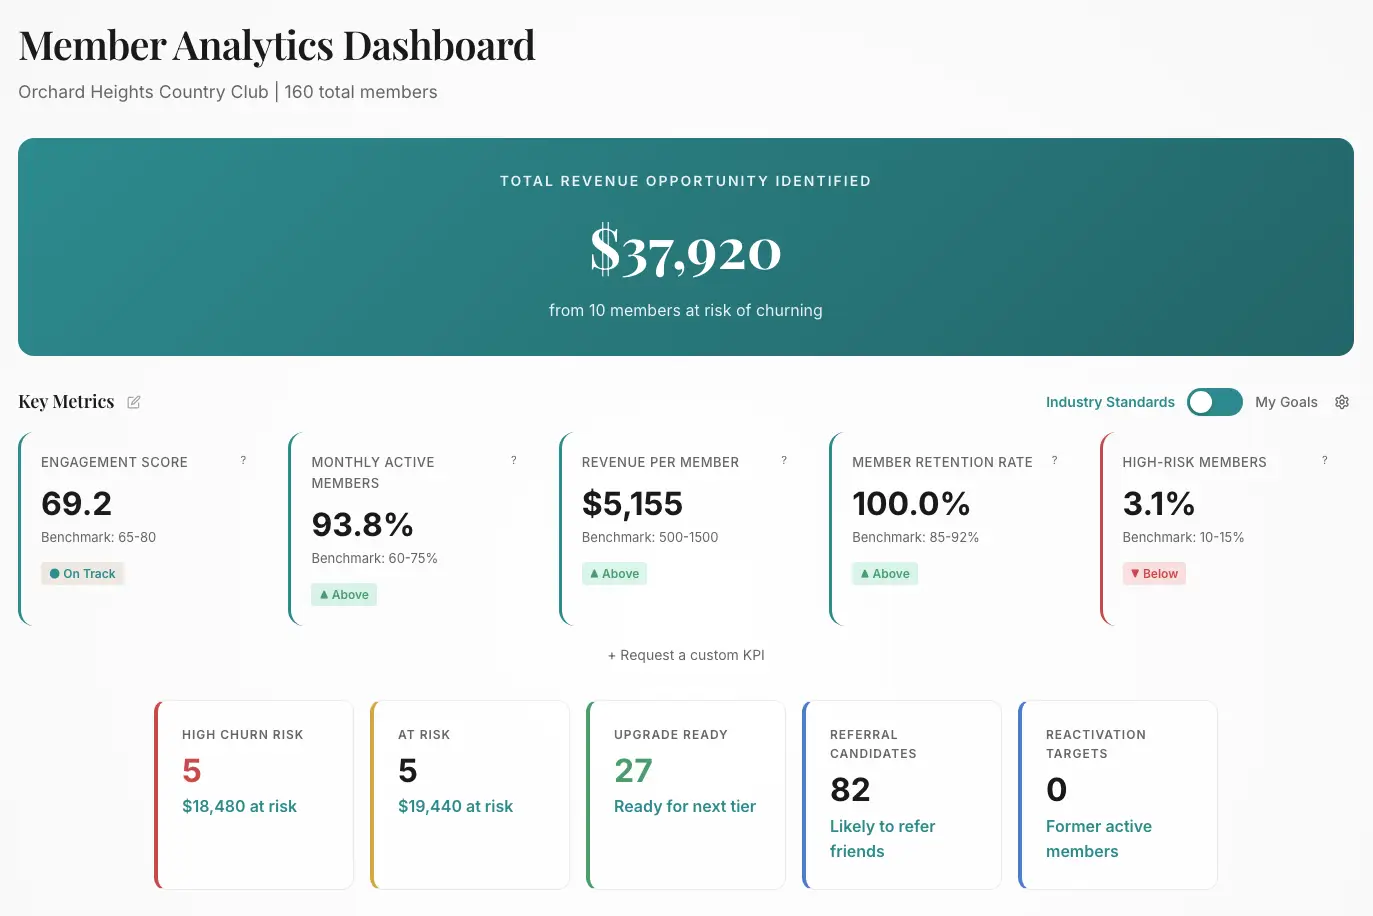Open the Referral Candidates card
The width and height of the screenshot is (1373, 916).
[x=901, y=794]
